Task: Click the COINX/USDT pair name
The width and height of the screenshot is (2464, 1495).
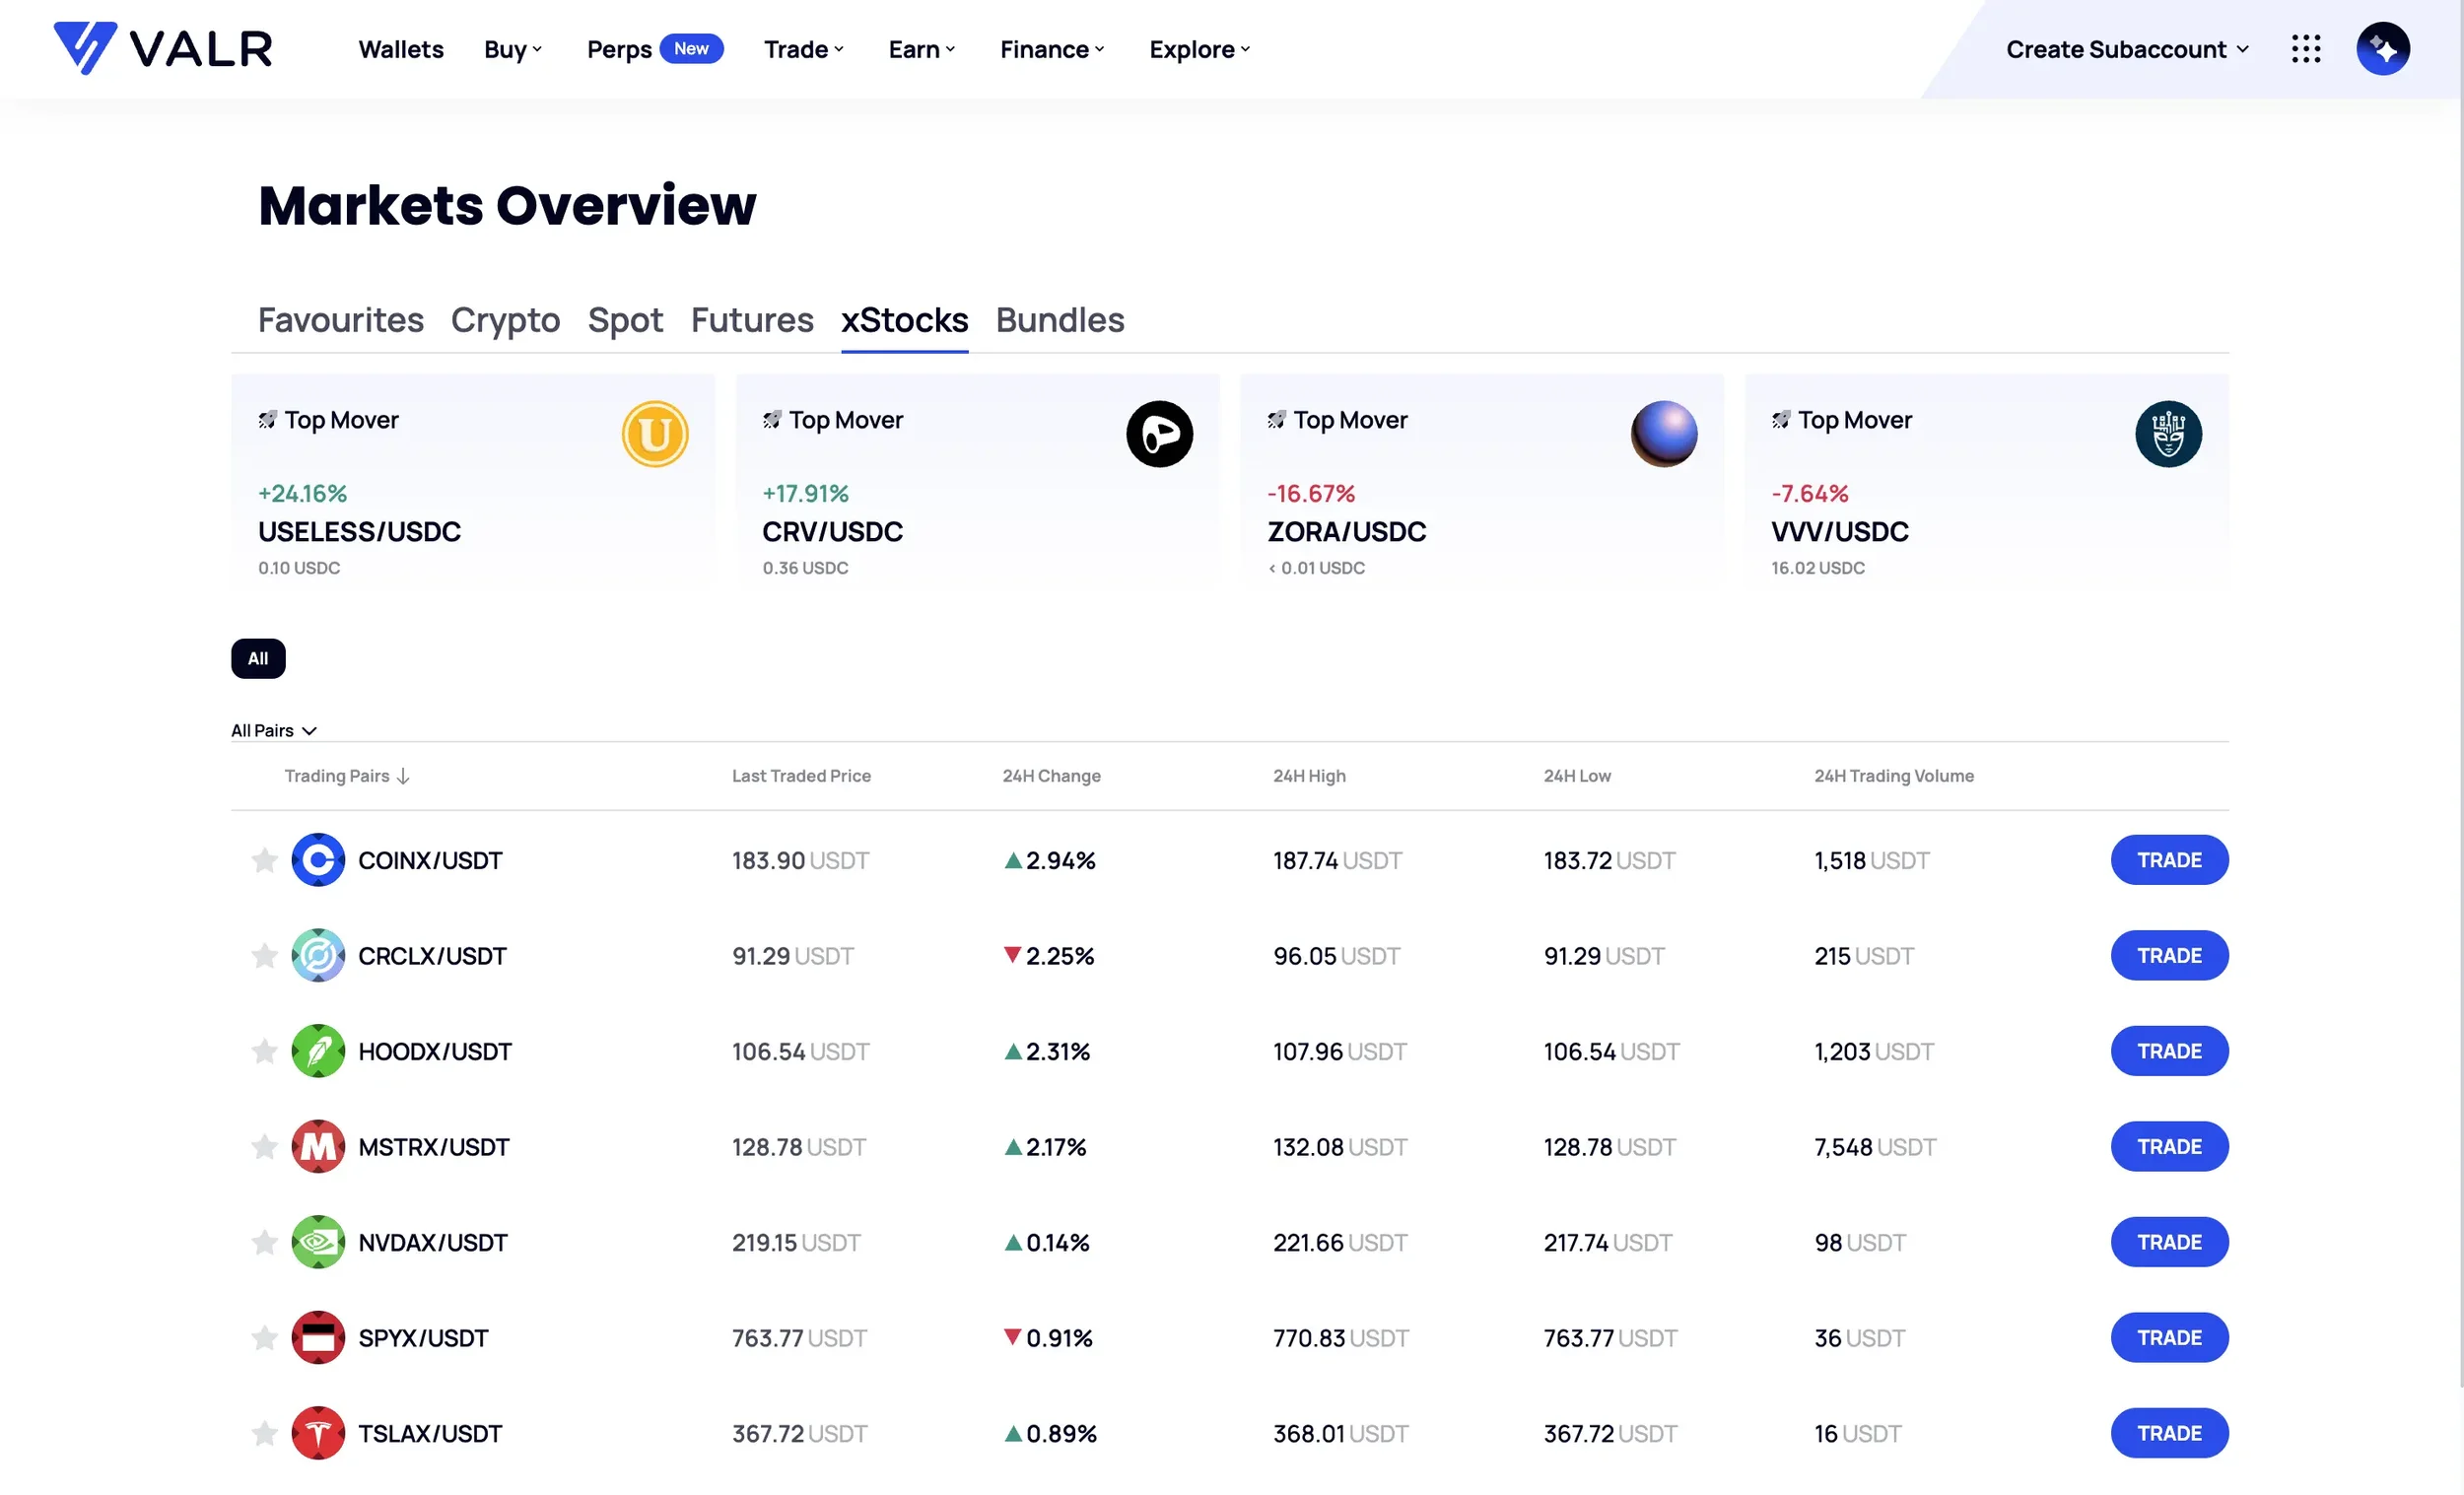Action: click(x=430, y=860)
